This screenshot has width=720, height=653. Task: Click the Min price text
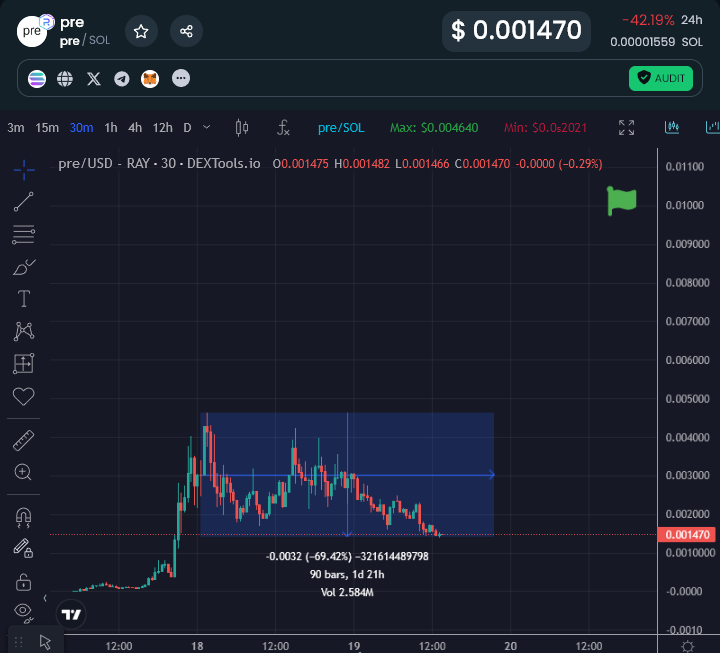coord(546,128)
